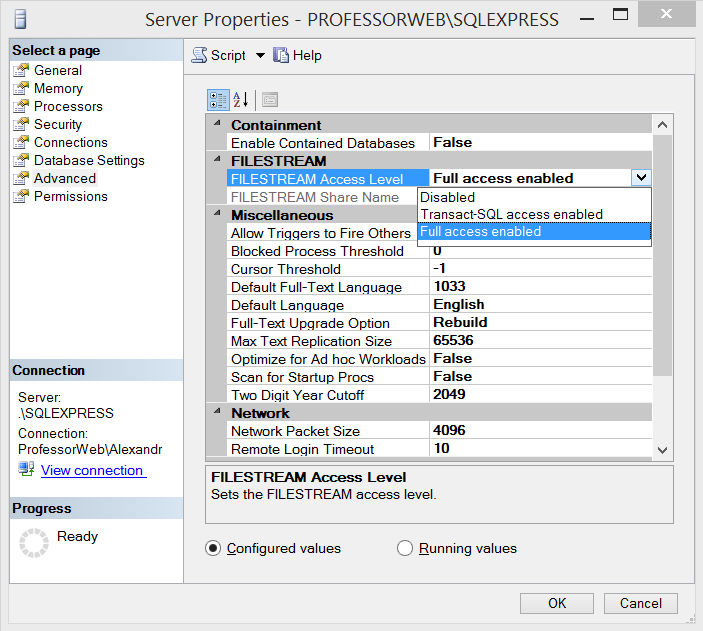
Task: Click the Permissions page icon
Action: 21,196
